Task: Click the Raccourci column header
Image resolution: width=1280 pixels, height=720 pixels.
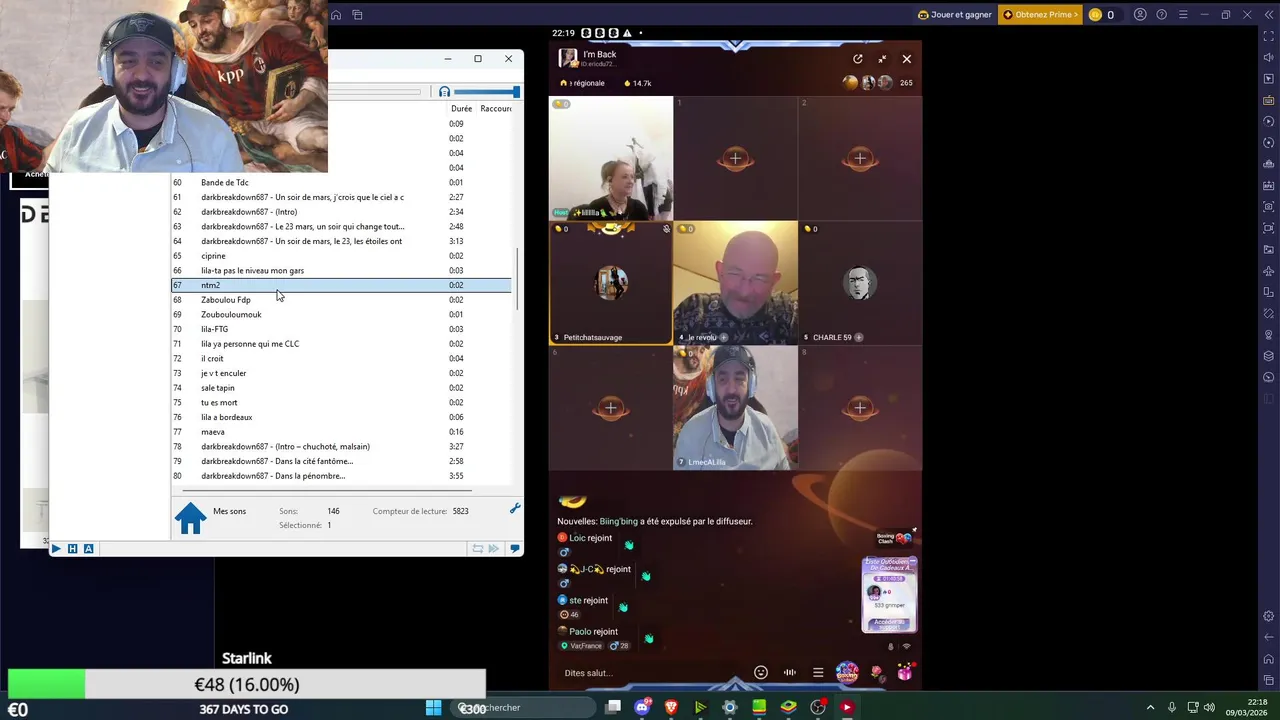Action: coord(496,109)
